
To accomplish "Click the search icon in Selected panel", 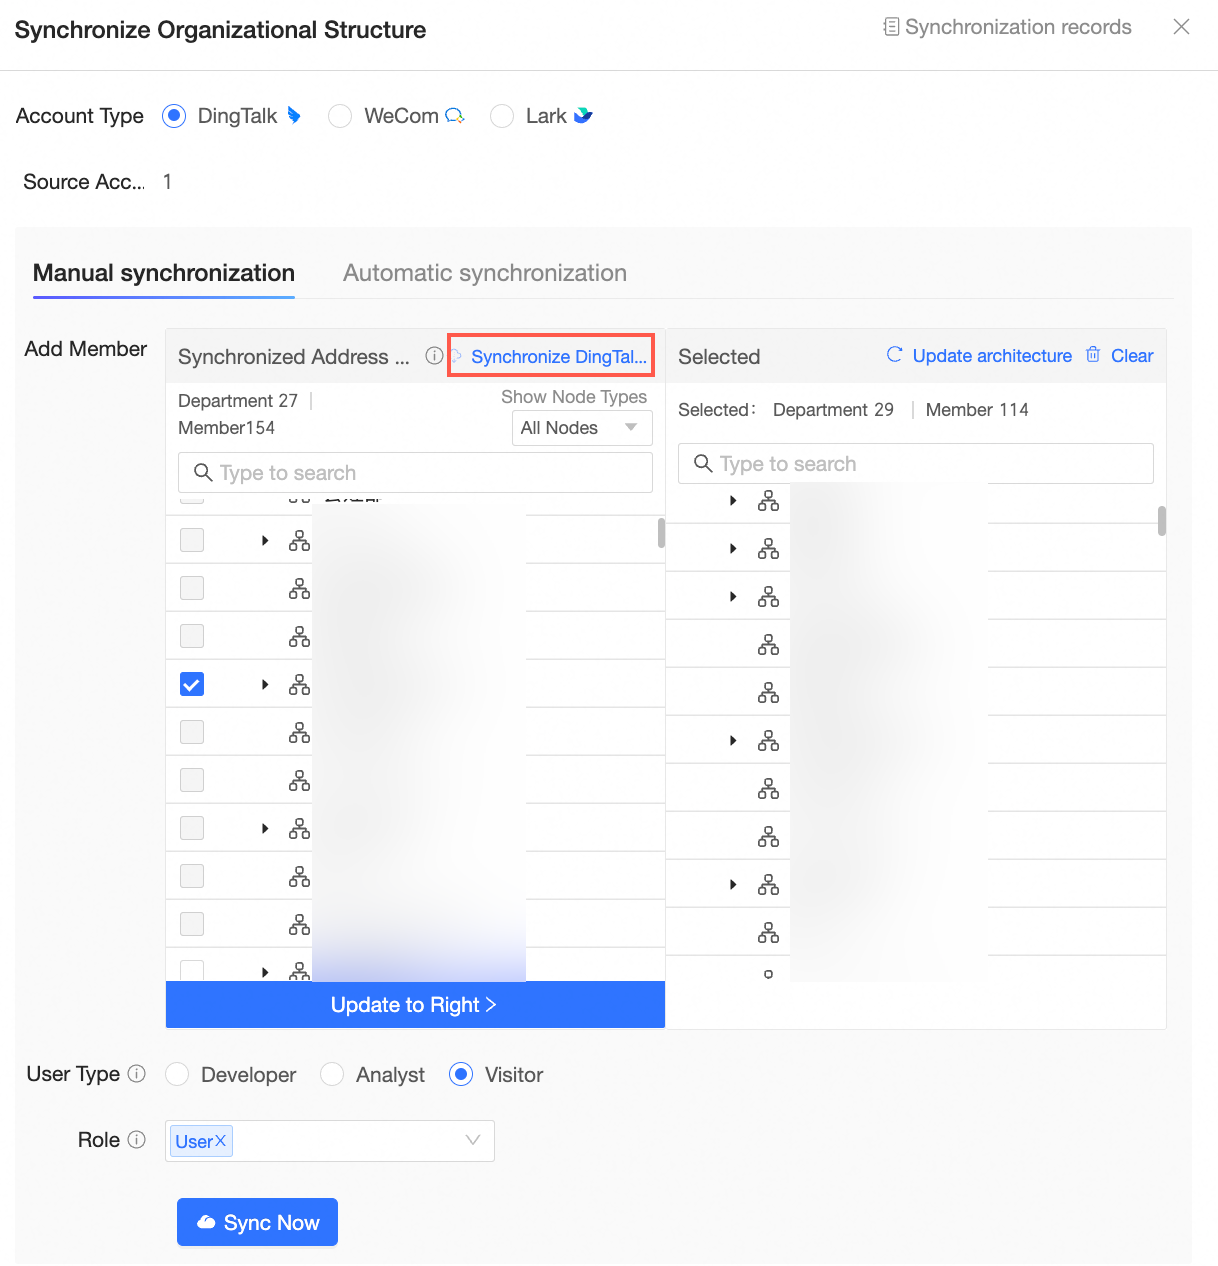I will [x=703, y=464].
